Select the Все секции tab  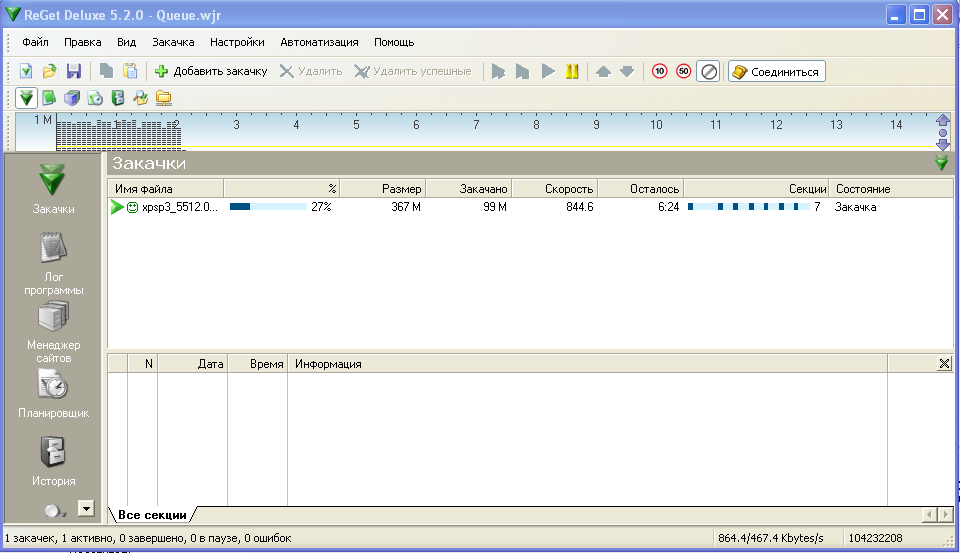click(152, 515)
